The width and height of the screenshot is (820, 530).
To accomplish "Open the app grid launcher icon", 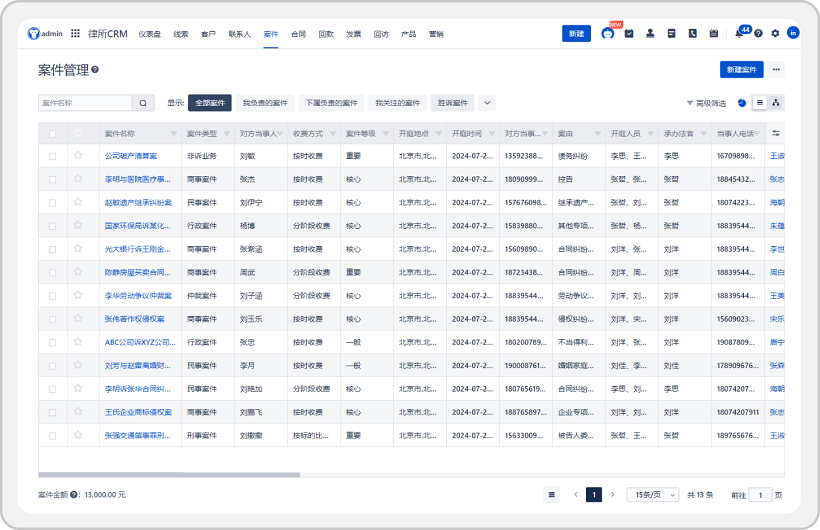I will [x=75, y=33].
